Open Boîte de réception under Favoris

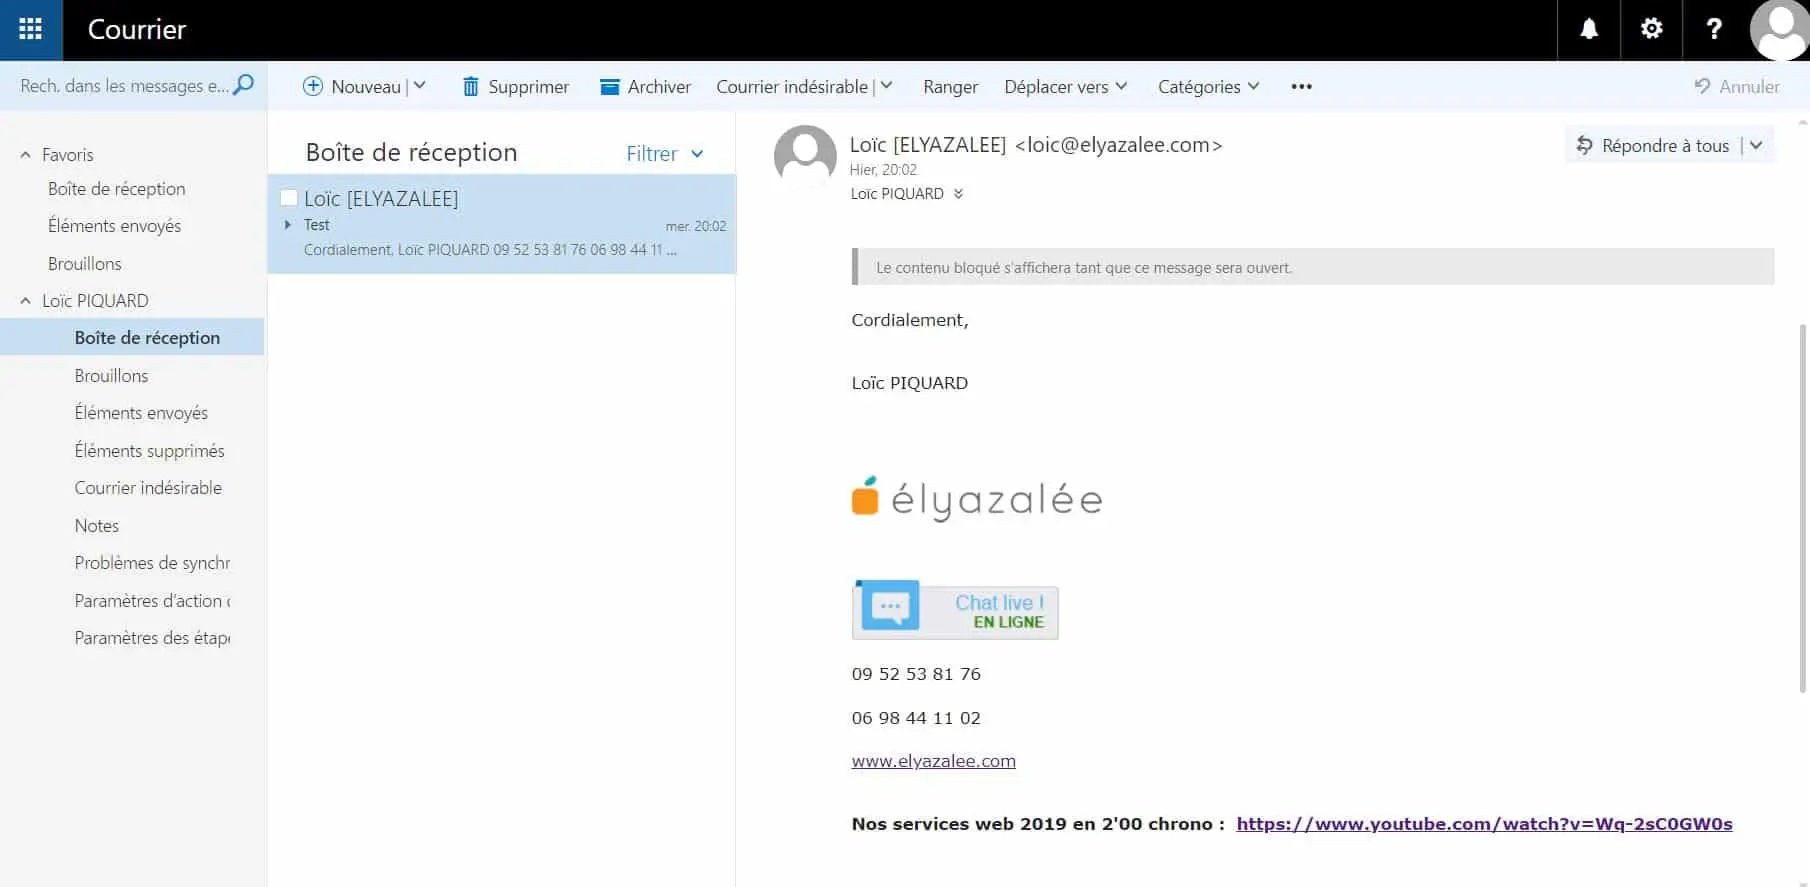117,189
